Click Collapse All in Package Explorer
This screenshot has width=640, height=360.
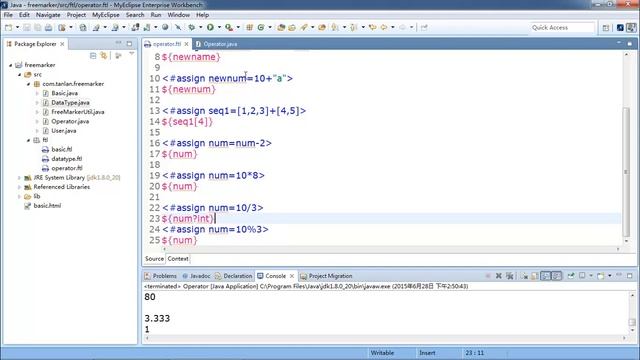pos(93,55)
